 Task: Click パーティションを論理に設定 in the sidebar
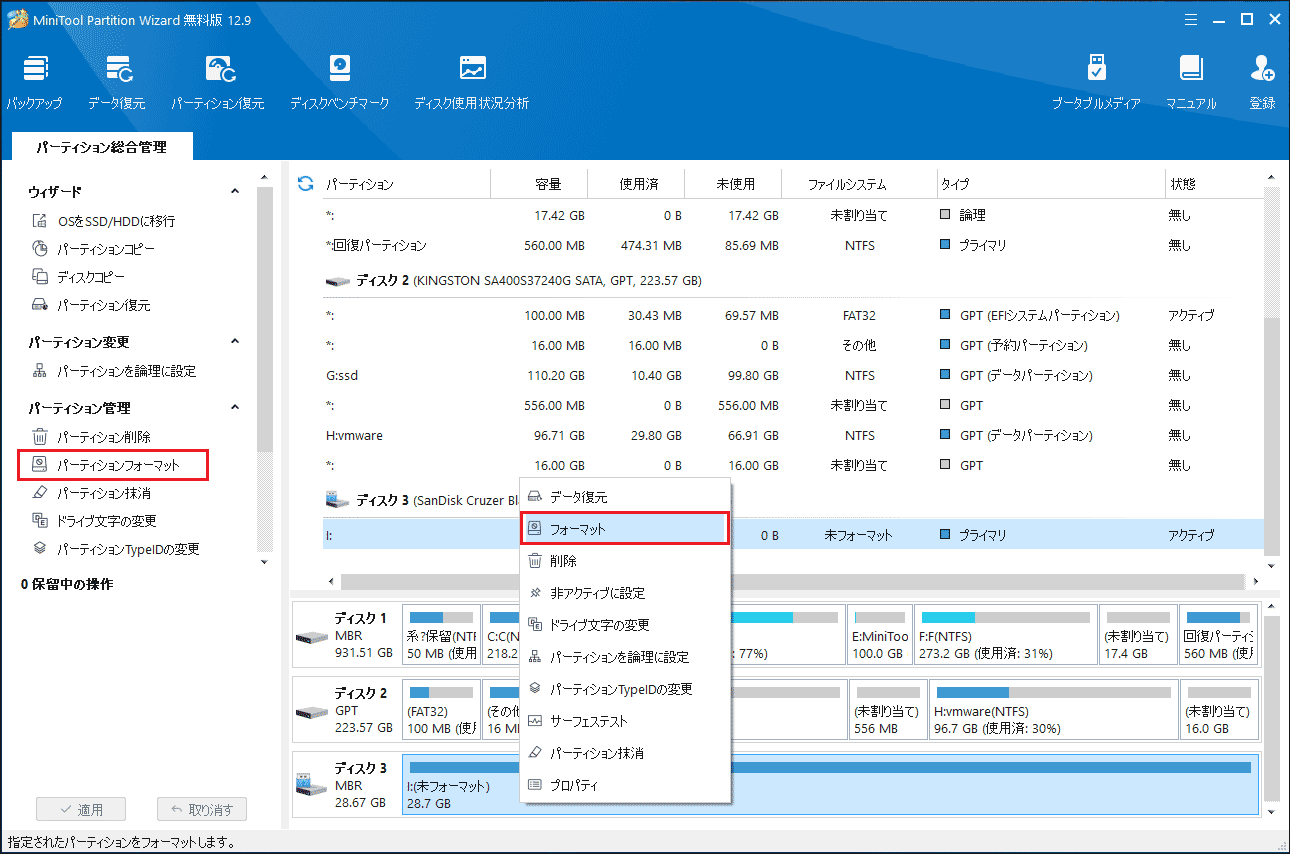click(114, 371)
